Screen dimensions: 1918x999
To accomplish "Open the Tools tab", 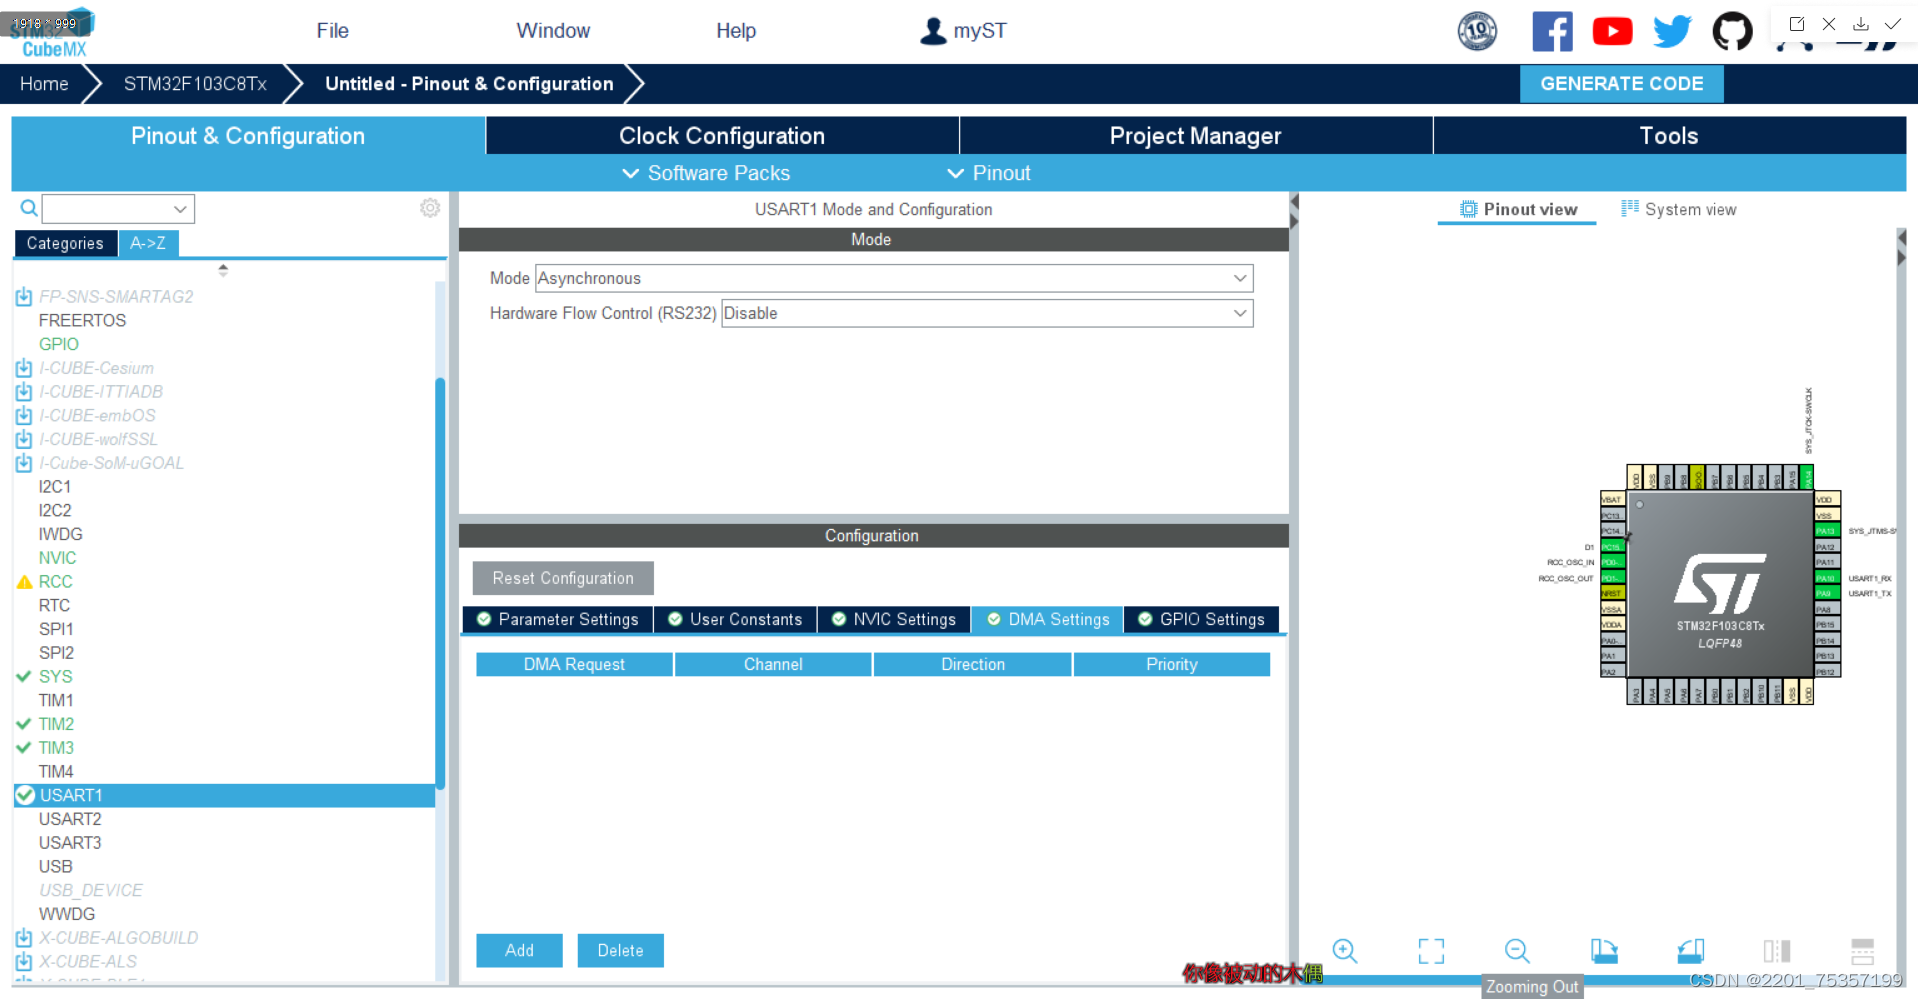I will pos(1669,136).
